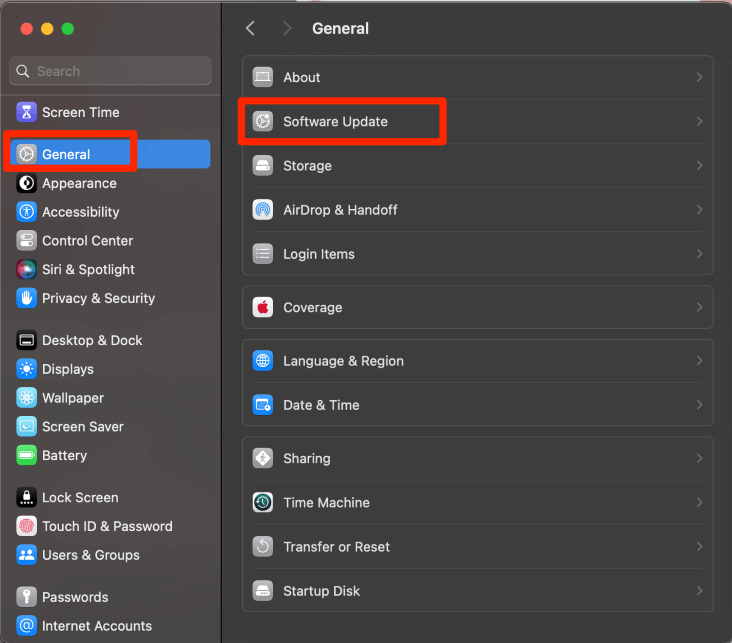Click the Touch ID fingerprint icon
The image size is (732, 643).
click(x=26, y=526)
